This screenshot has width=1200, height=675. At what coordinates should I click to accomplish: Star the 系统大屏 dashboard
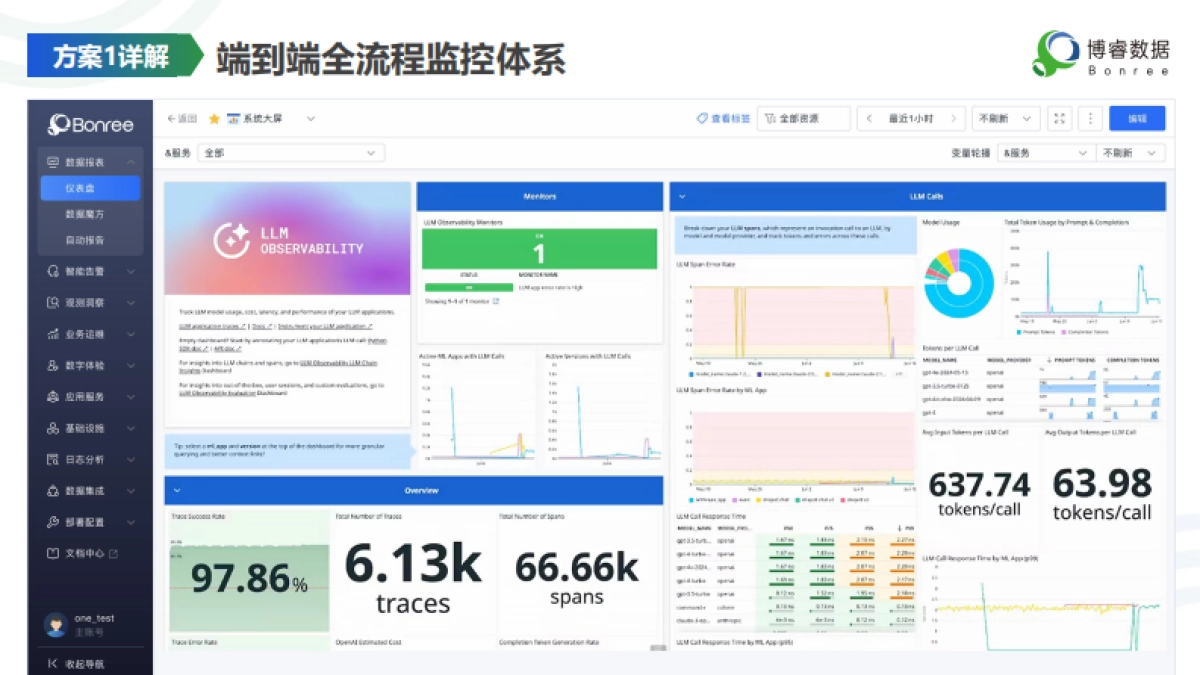click(216, 118)
